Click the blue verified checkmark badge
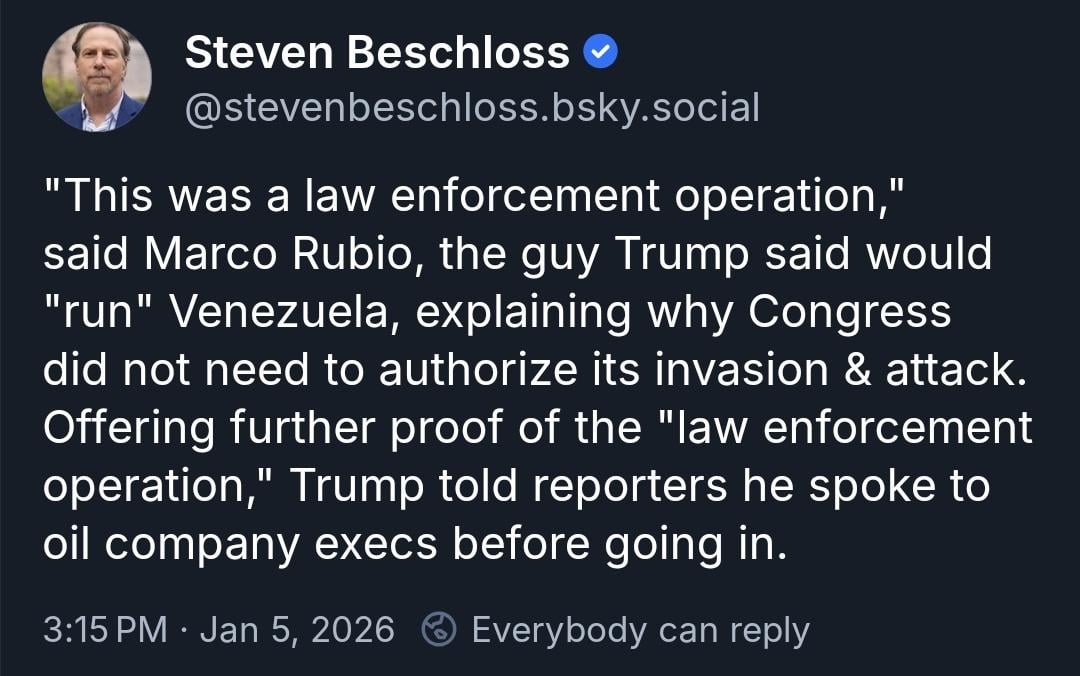The image size is (1080, 676). pyautogui.click(x=600, y=53)
